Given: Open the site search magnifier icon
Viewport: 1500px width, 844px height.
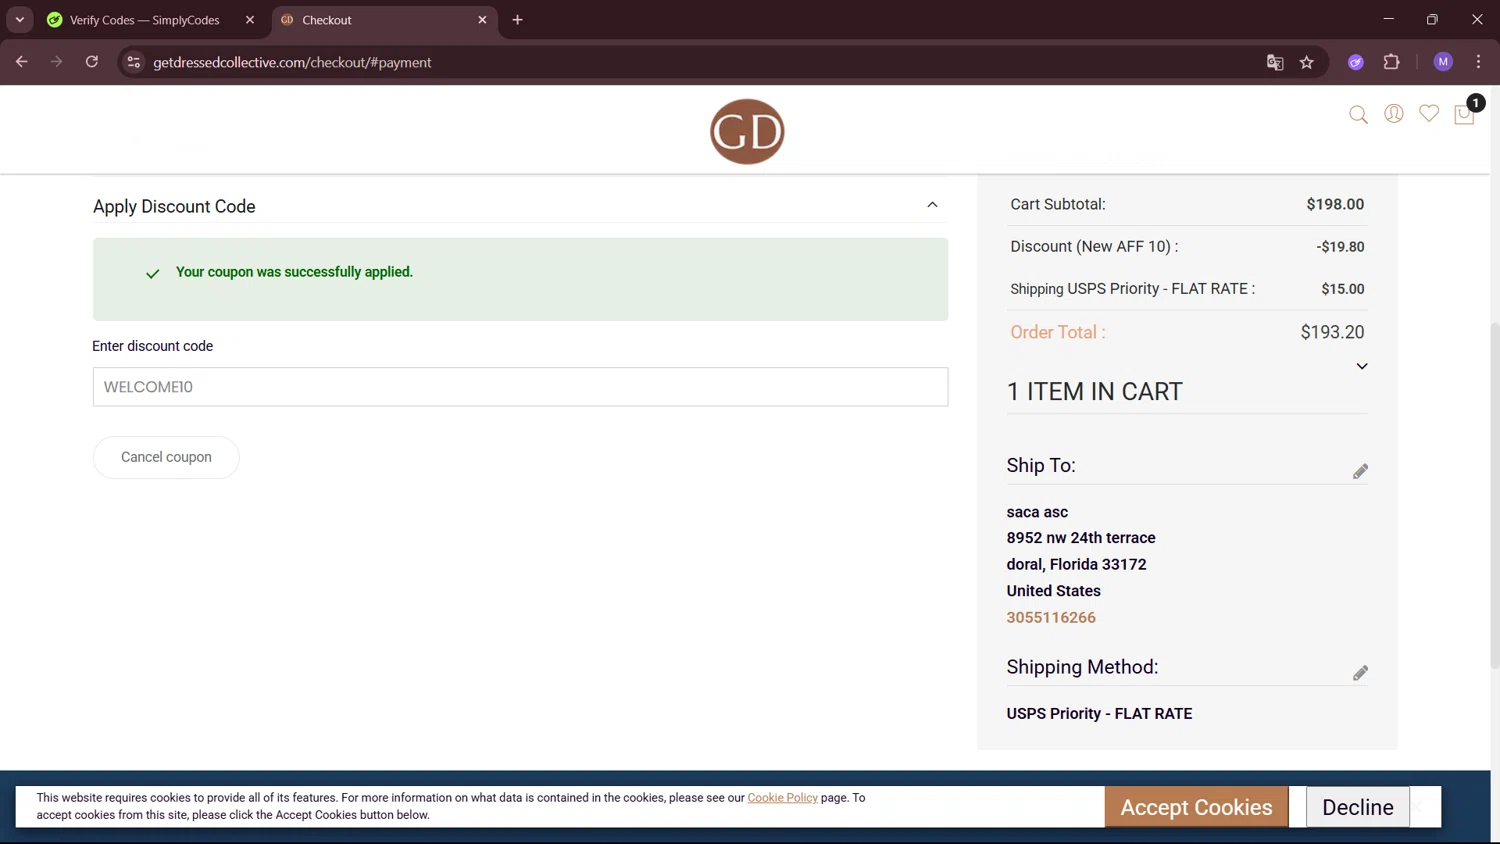Looking at the screenshot, I should point(1358,115).
